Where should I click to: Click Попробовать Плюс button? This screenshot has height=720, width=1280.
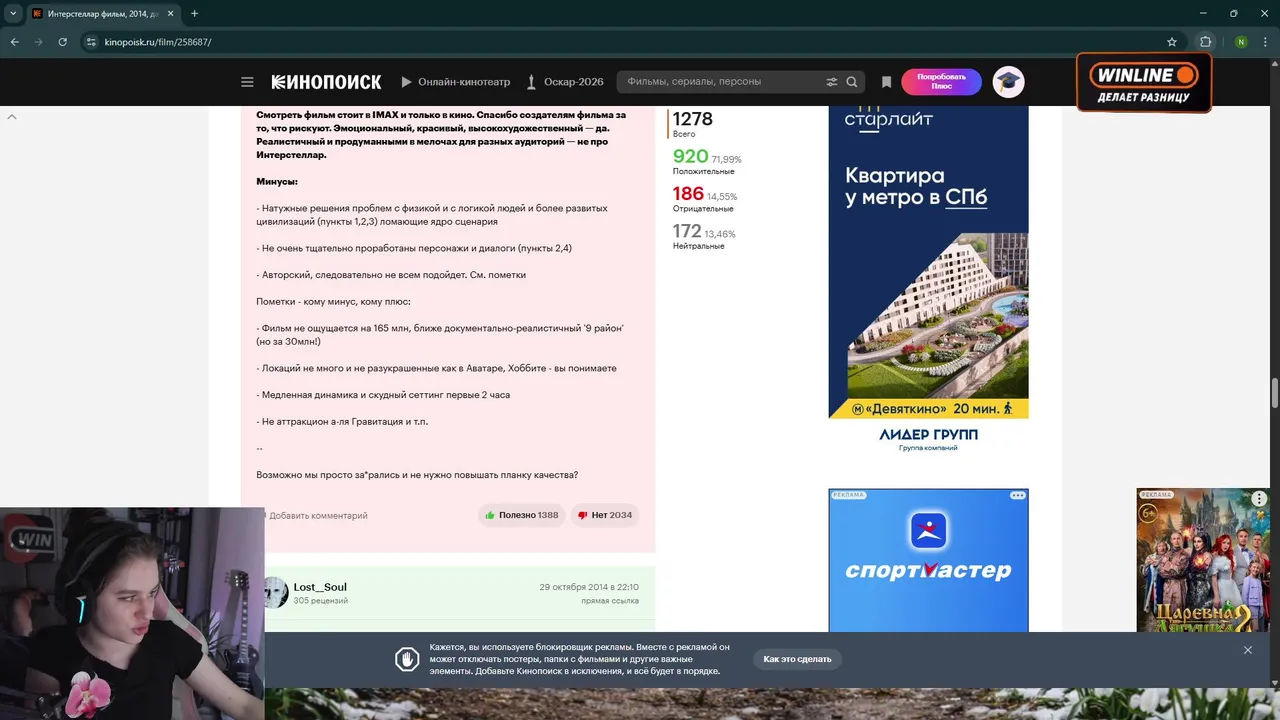tap(941, 82)
